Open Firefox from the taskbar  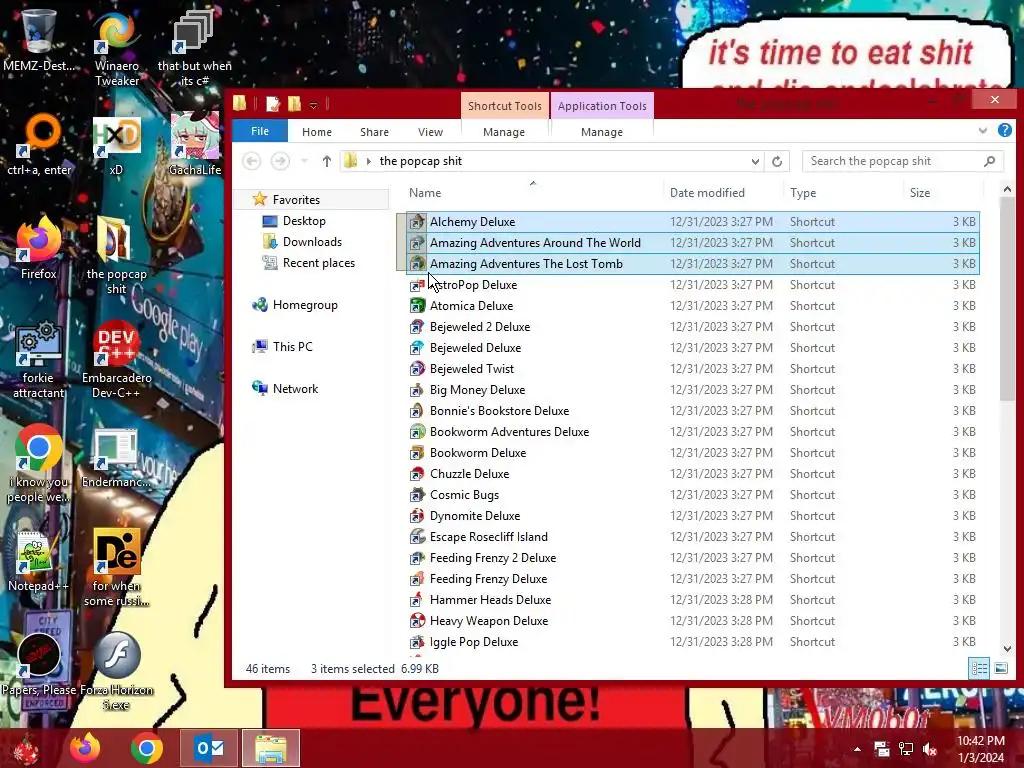click(85, 748)
